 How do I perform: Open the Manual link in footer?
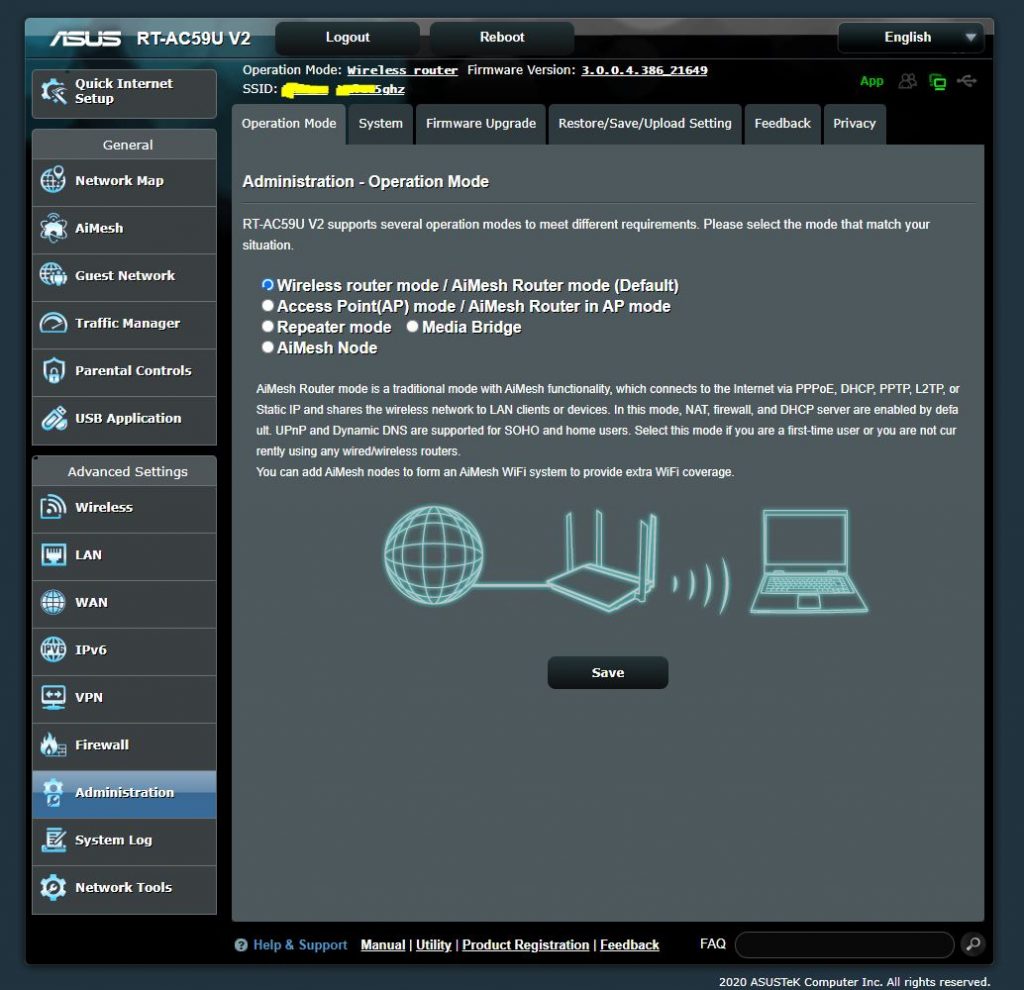pos(383,945)
